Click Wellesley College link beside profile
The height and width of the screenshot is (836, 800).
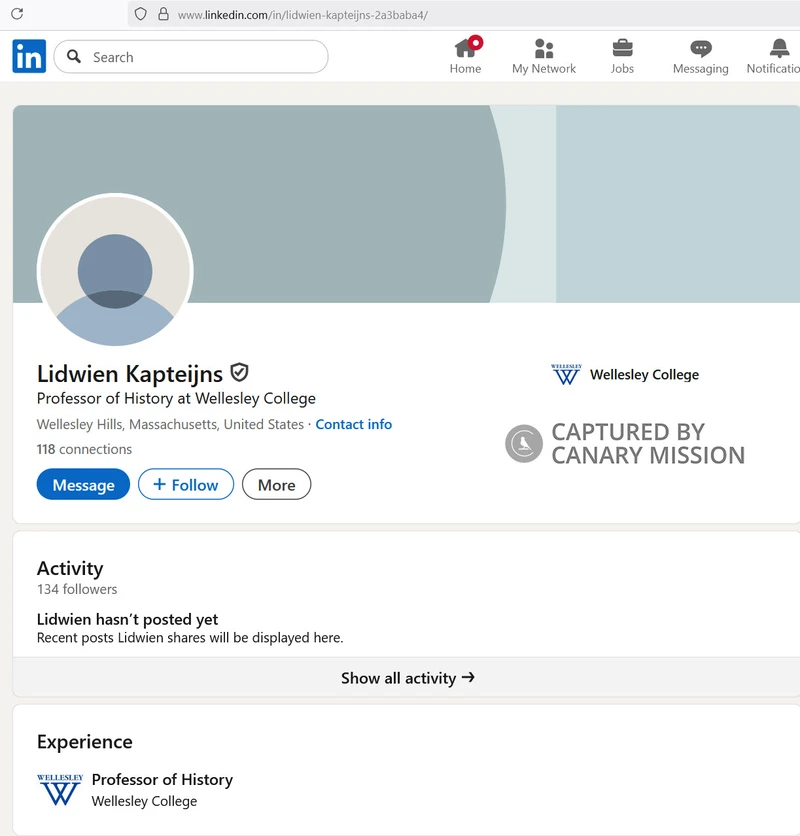coord(644,375)
